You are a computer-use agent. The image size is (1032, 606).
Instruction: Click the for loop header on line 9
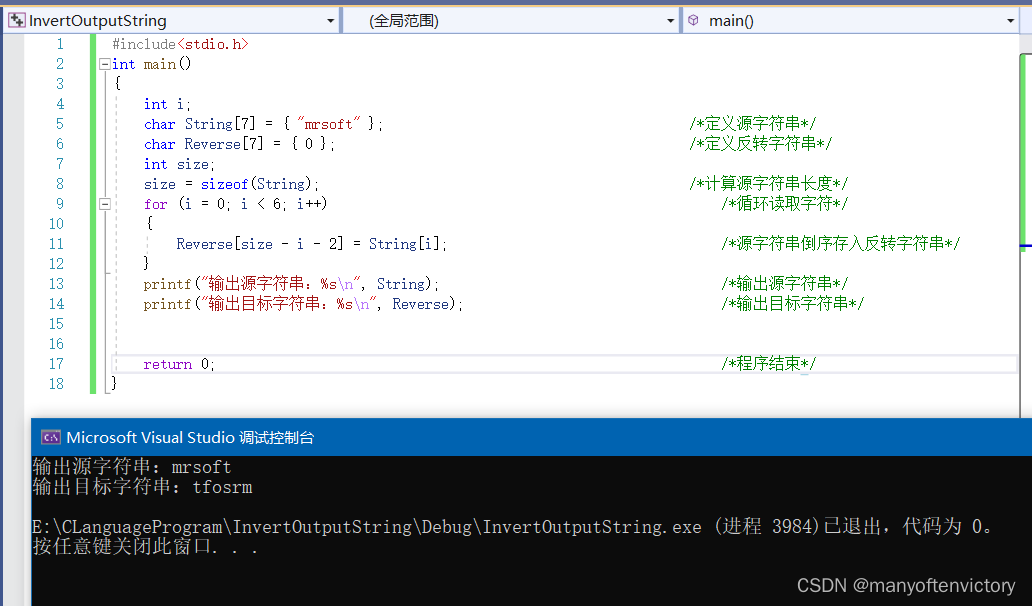(x=236, y=204)
